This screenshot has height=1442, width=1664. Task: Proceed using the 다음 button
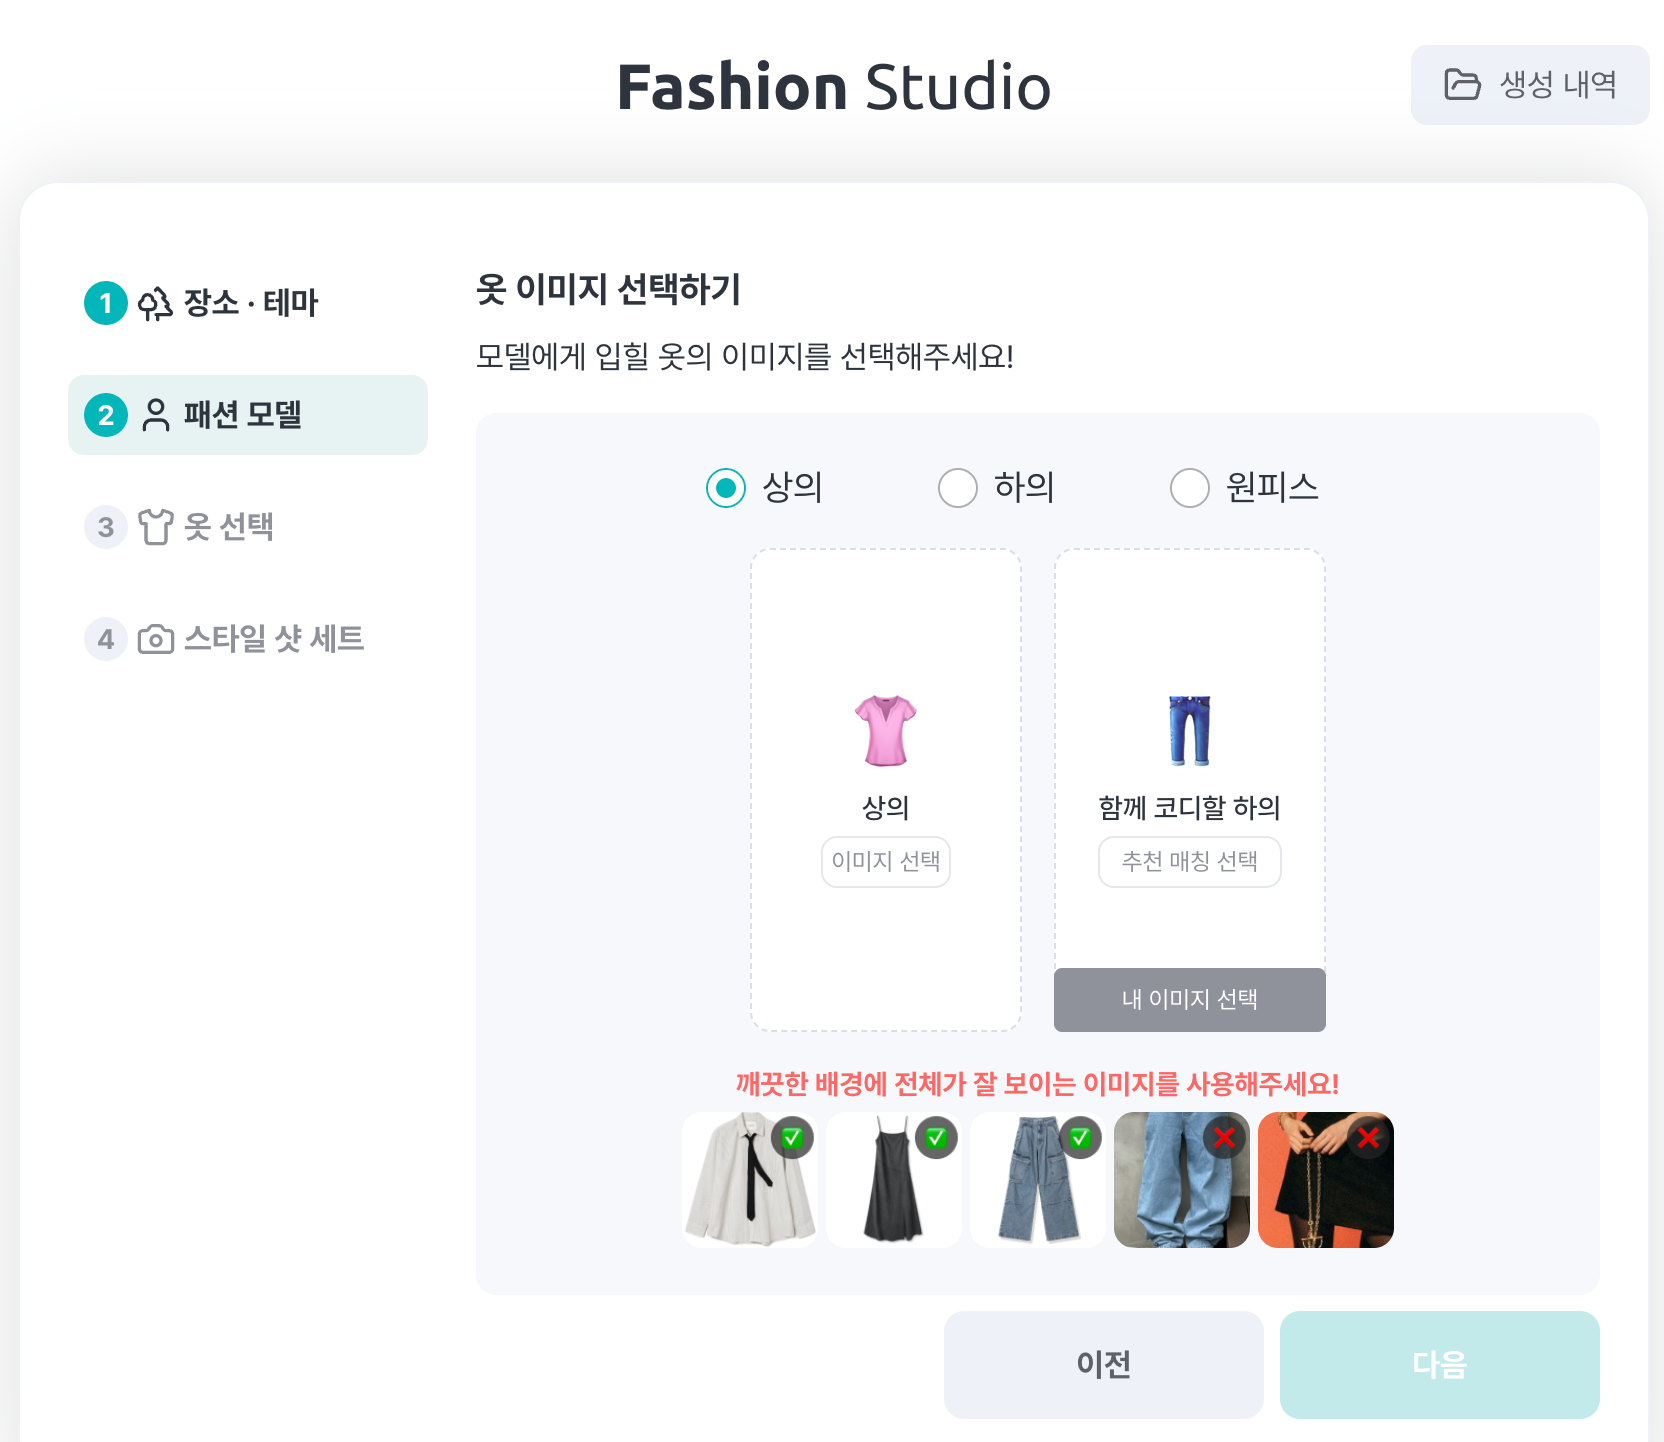(x=1439, y=1363)
